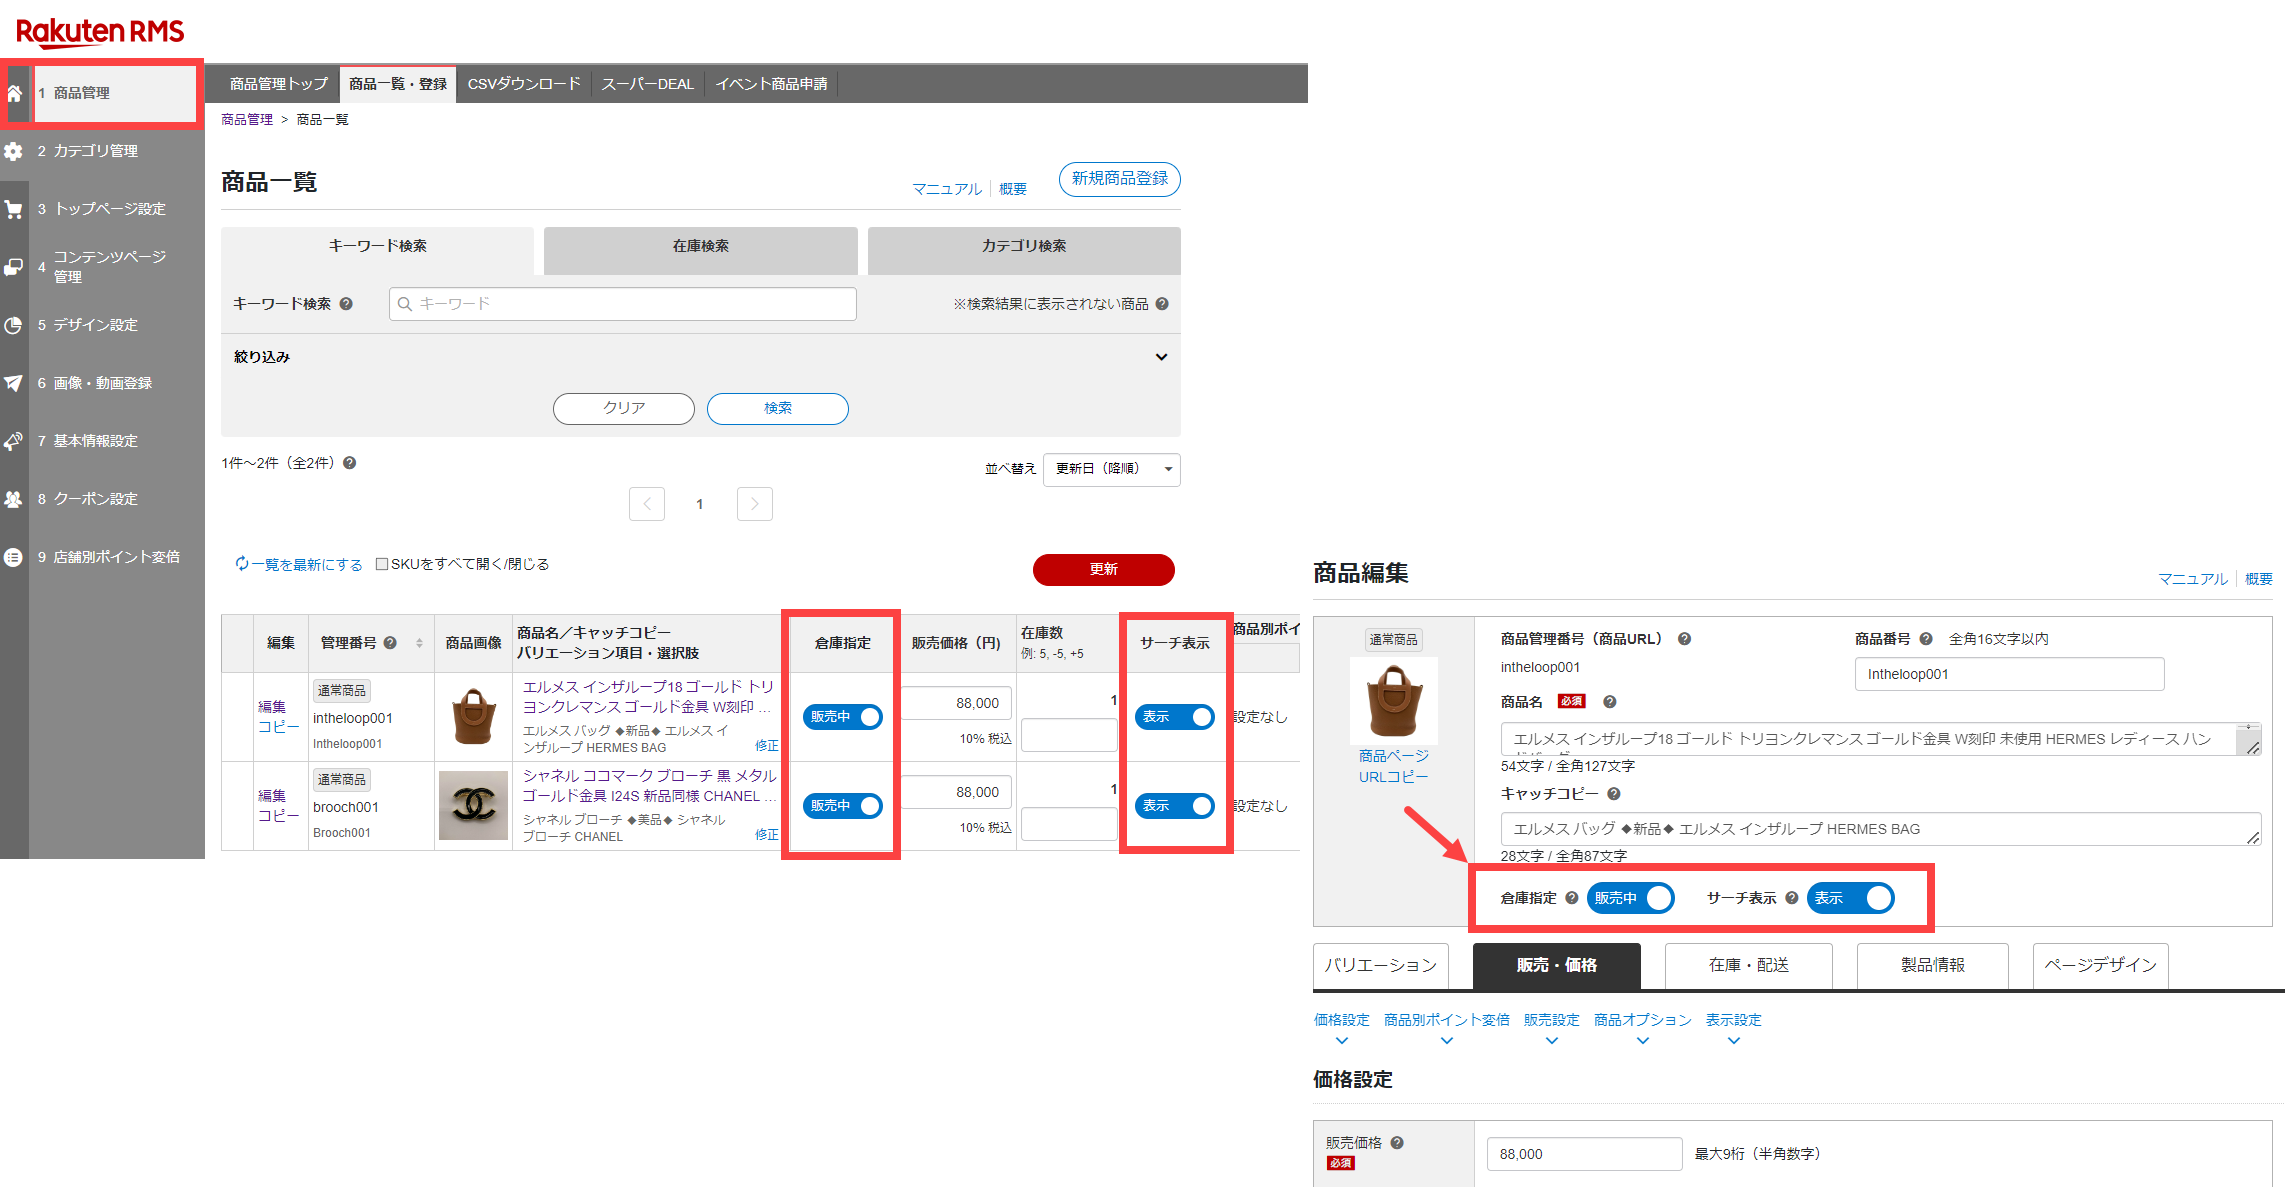
Task: Switch to 製品情報 tab
Action: pos(1933,966)
